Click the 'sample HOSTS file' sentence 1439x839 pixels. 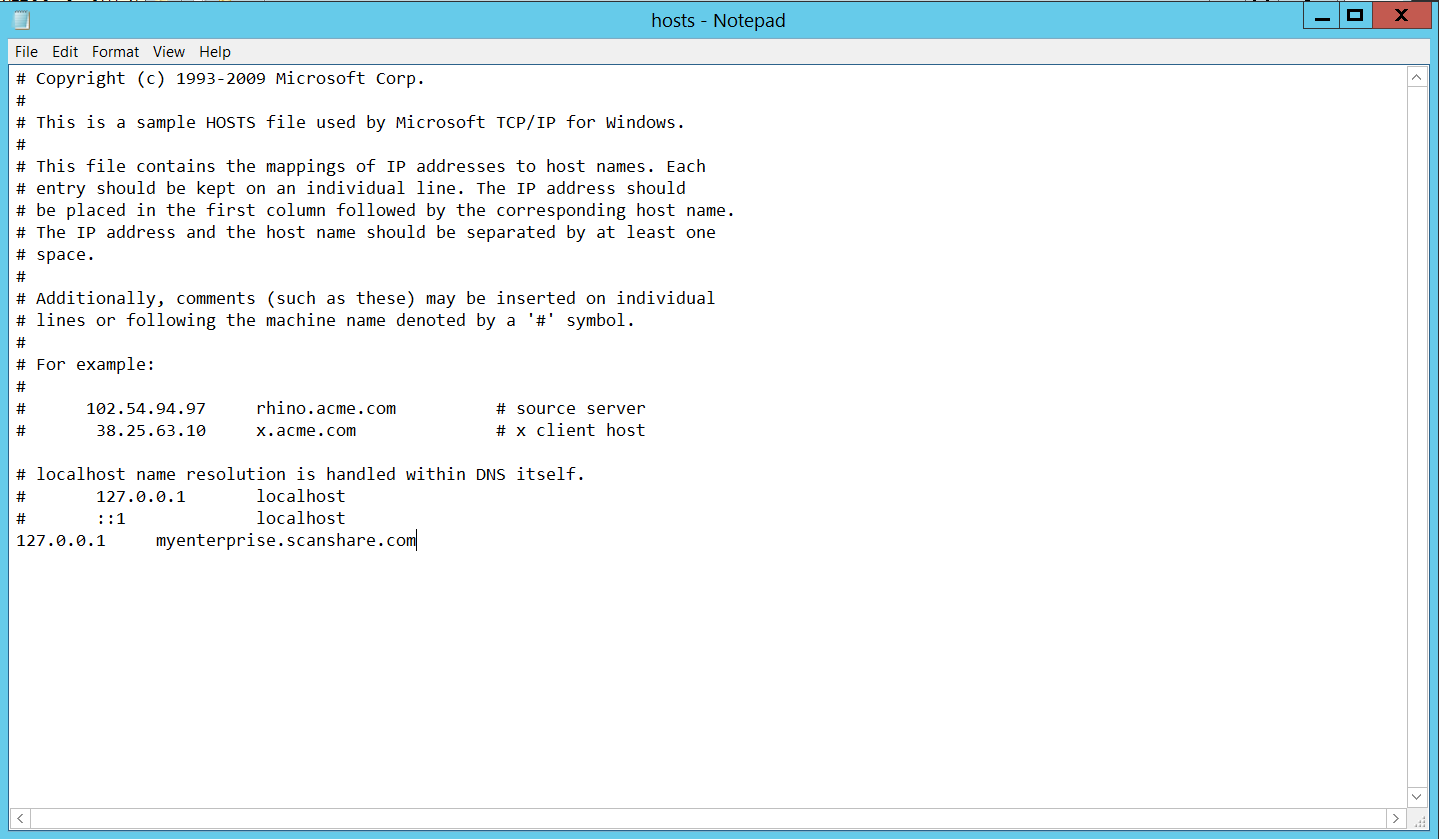coord(351,123)
